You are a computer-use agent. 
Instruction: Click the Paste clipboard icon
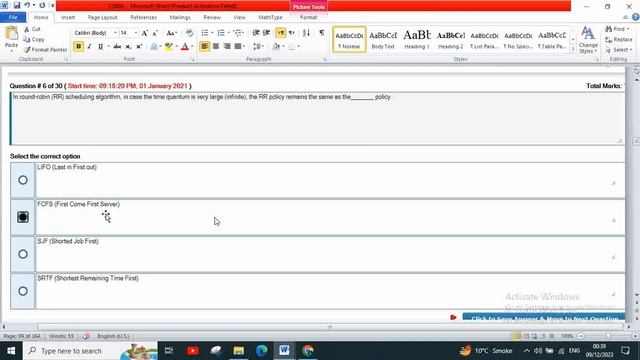(x=11, y=34)
